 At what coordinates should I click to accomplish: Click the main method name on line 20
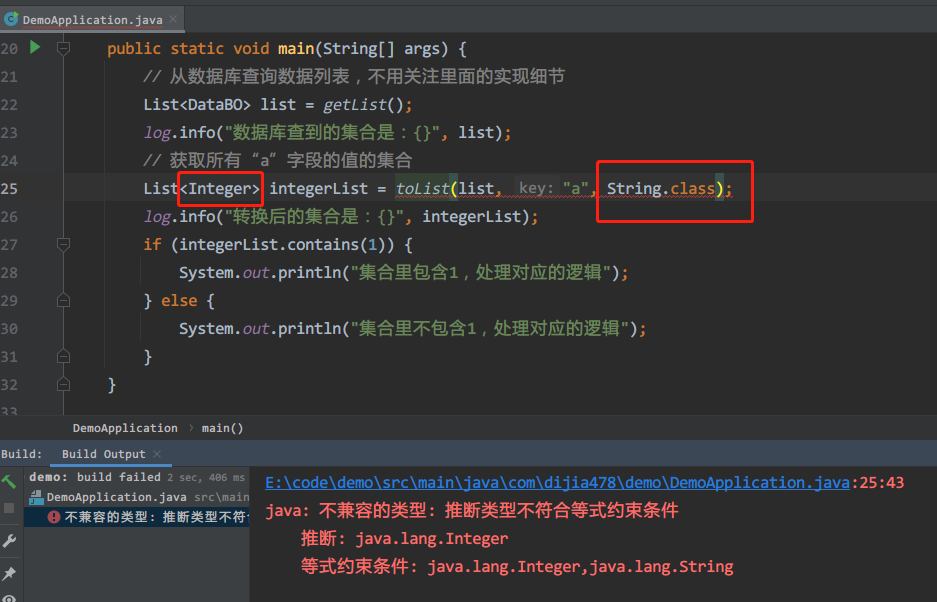[296, 48]
